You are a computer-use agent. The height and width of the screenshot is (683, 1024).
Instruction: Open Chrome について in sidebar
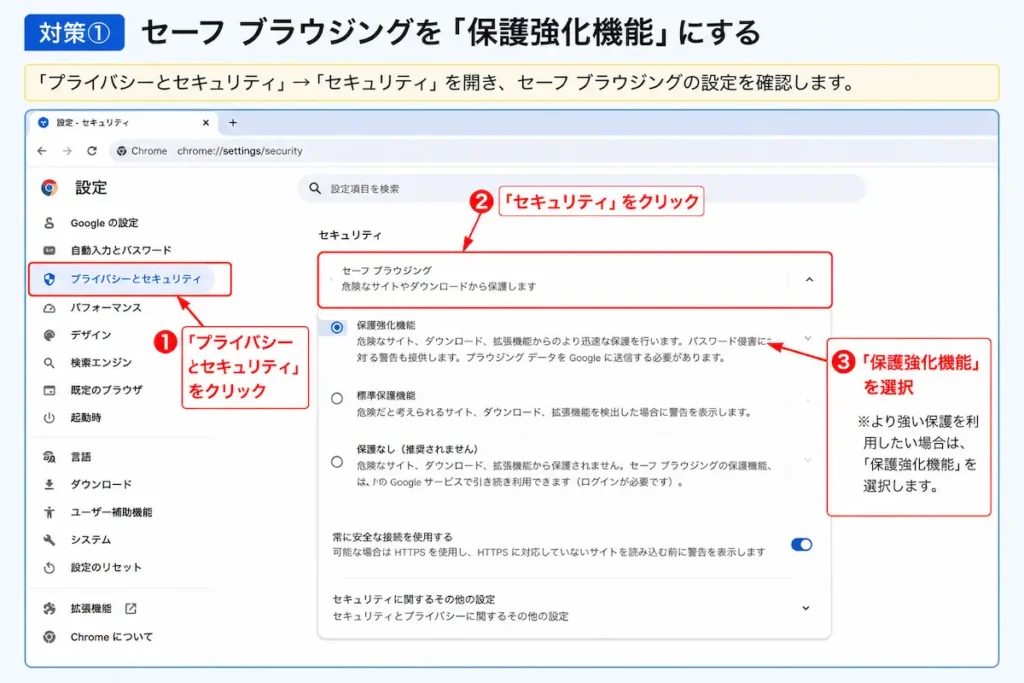[112, 637]
